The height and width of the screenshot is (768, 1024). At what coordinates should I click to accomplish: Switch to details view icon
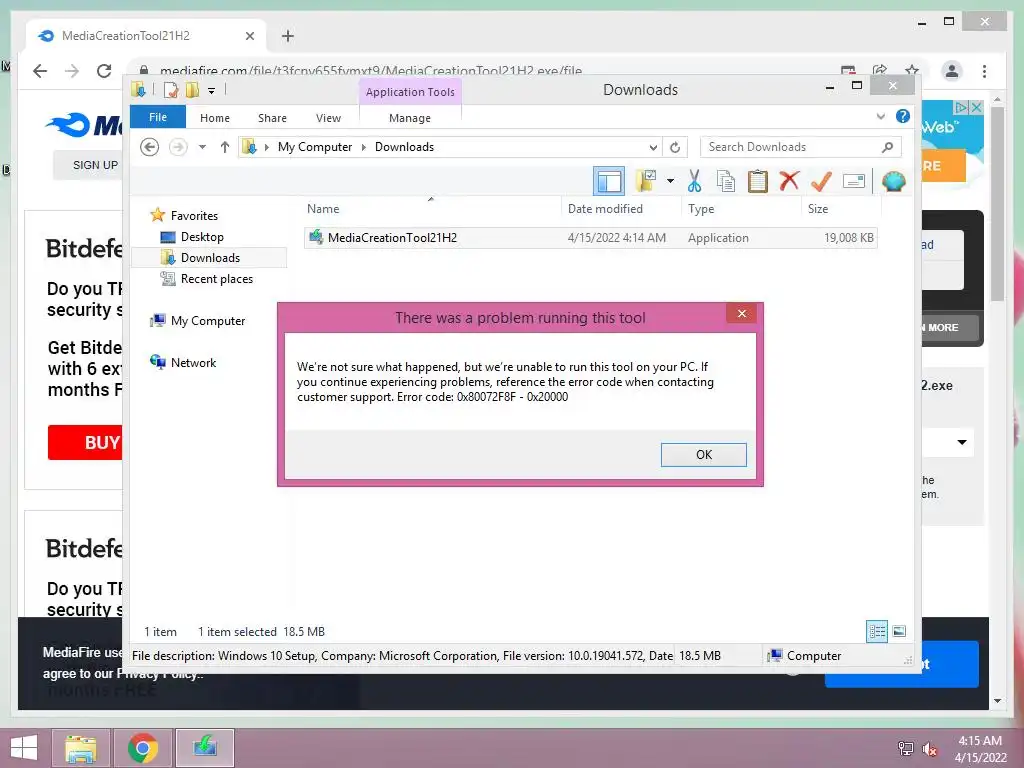[877, 631]
